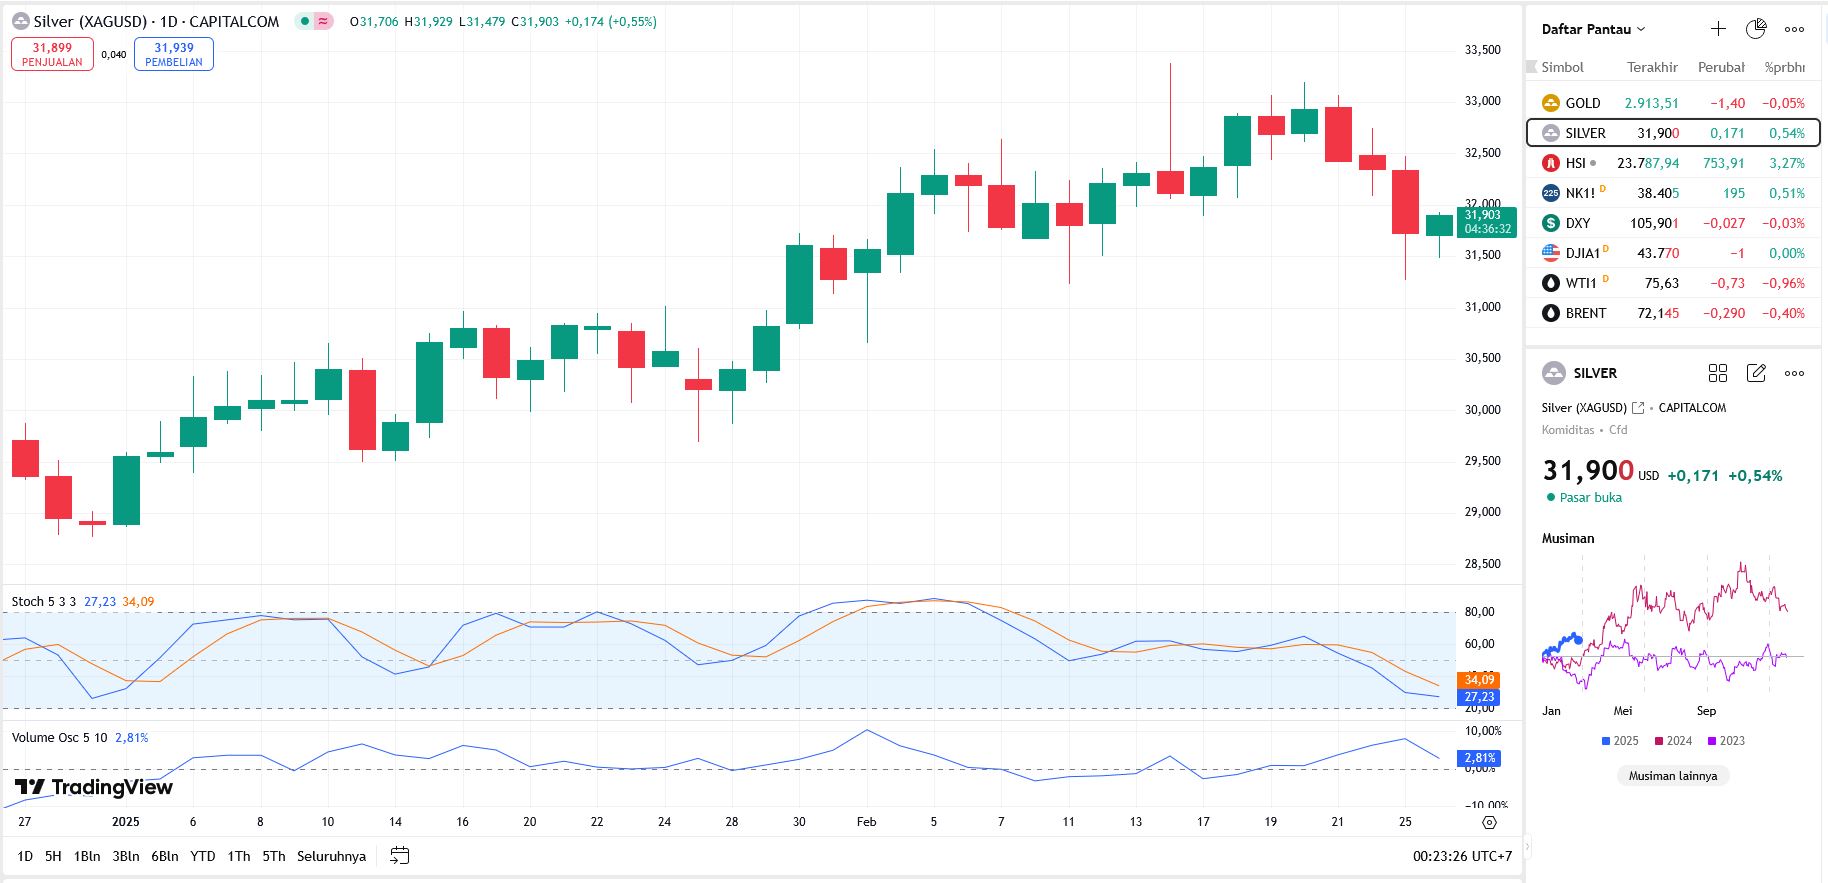Open the note edit icon beside SILVER

[1756, 373]
